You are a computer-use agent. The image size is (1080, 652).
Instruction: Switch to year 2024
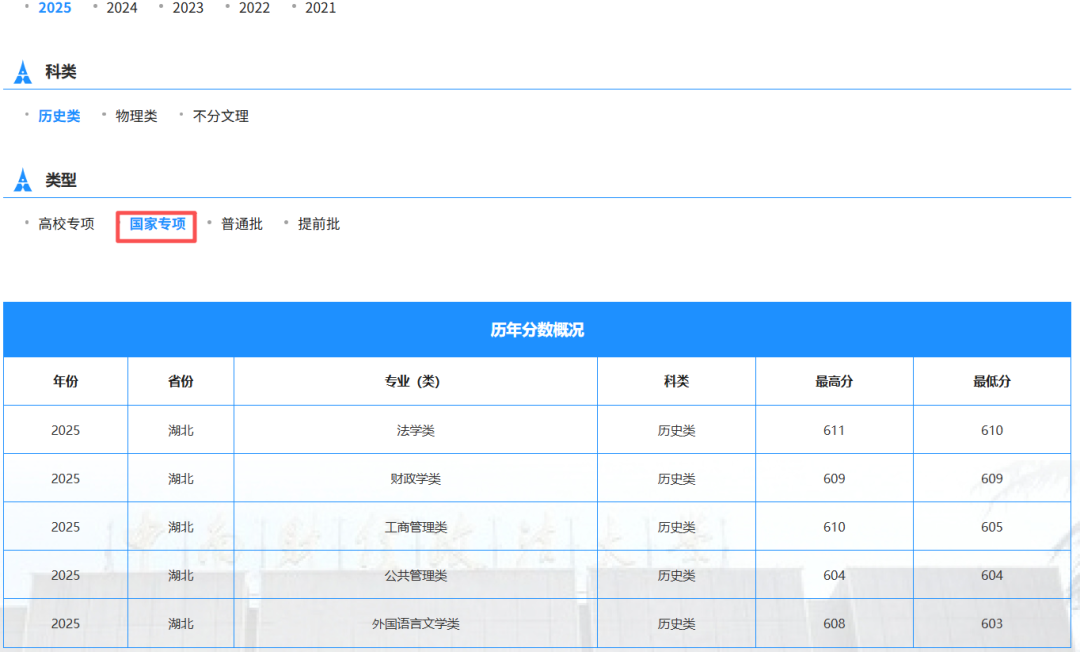tap(122, 8)
